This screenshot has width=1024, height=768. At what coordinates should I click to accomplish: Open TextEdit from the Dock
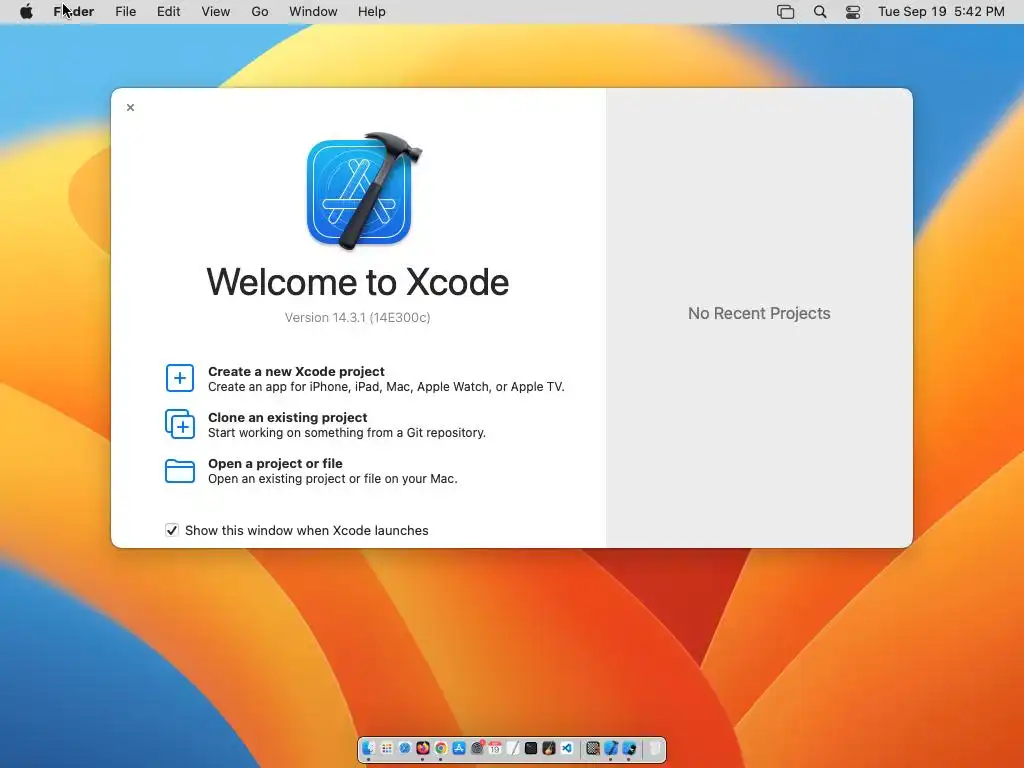pos(513,748)
